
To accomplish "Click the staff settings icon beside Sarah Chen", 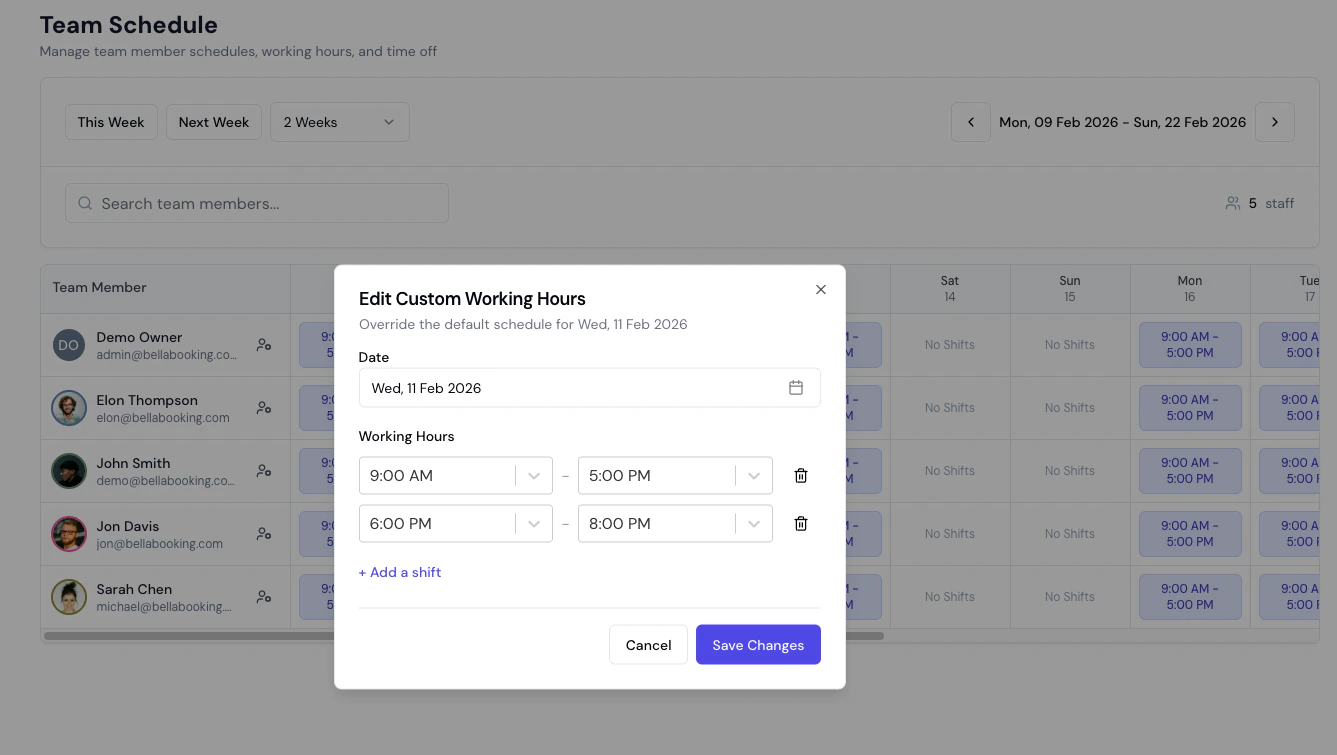I will 263,596.
